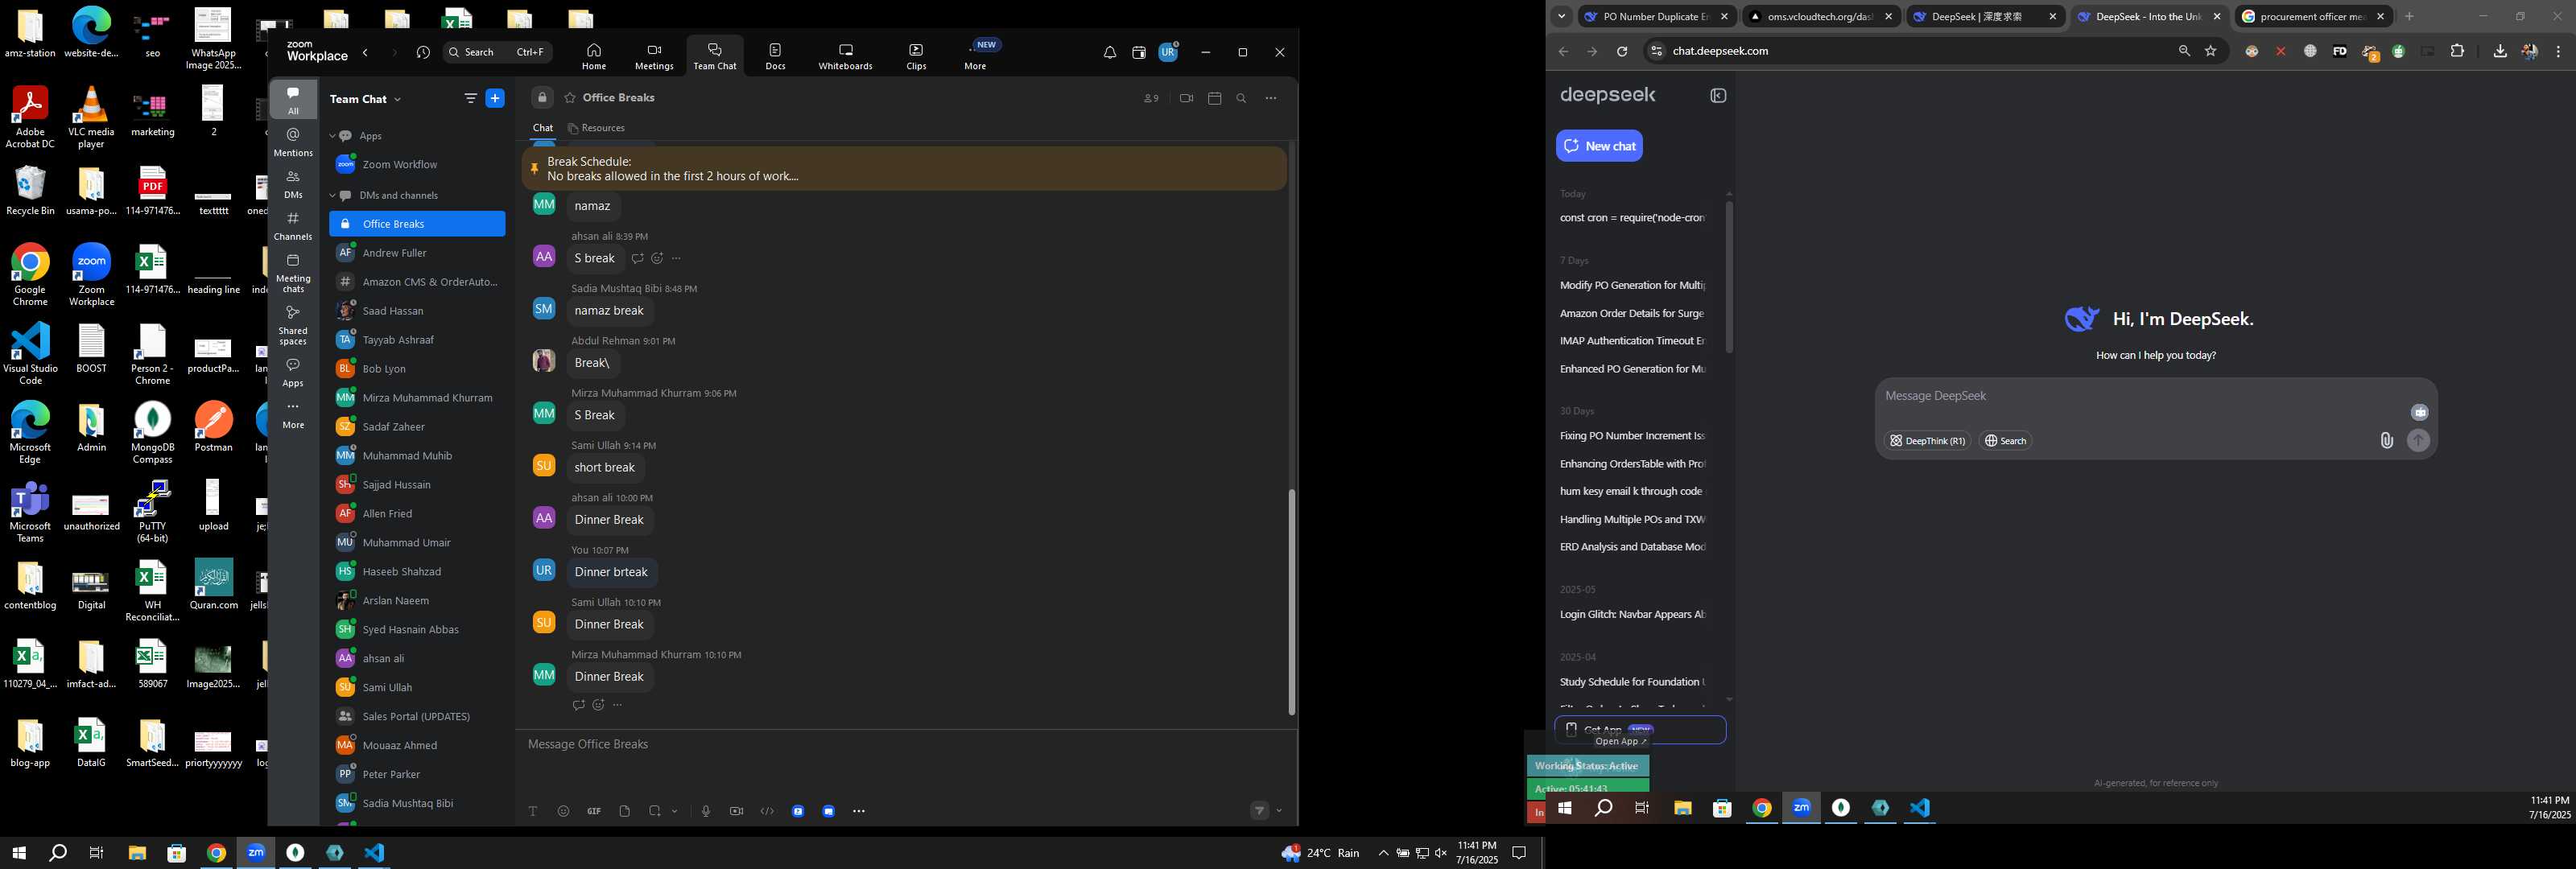The width and height of the screenshot is (2576, 869).
Task: Open Zoom Workflow app chat
Action: [x=417, y=164]
